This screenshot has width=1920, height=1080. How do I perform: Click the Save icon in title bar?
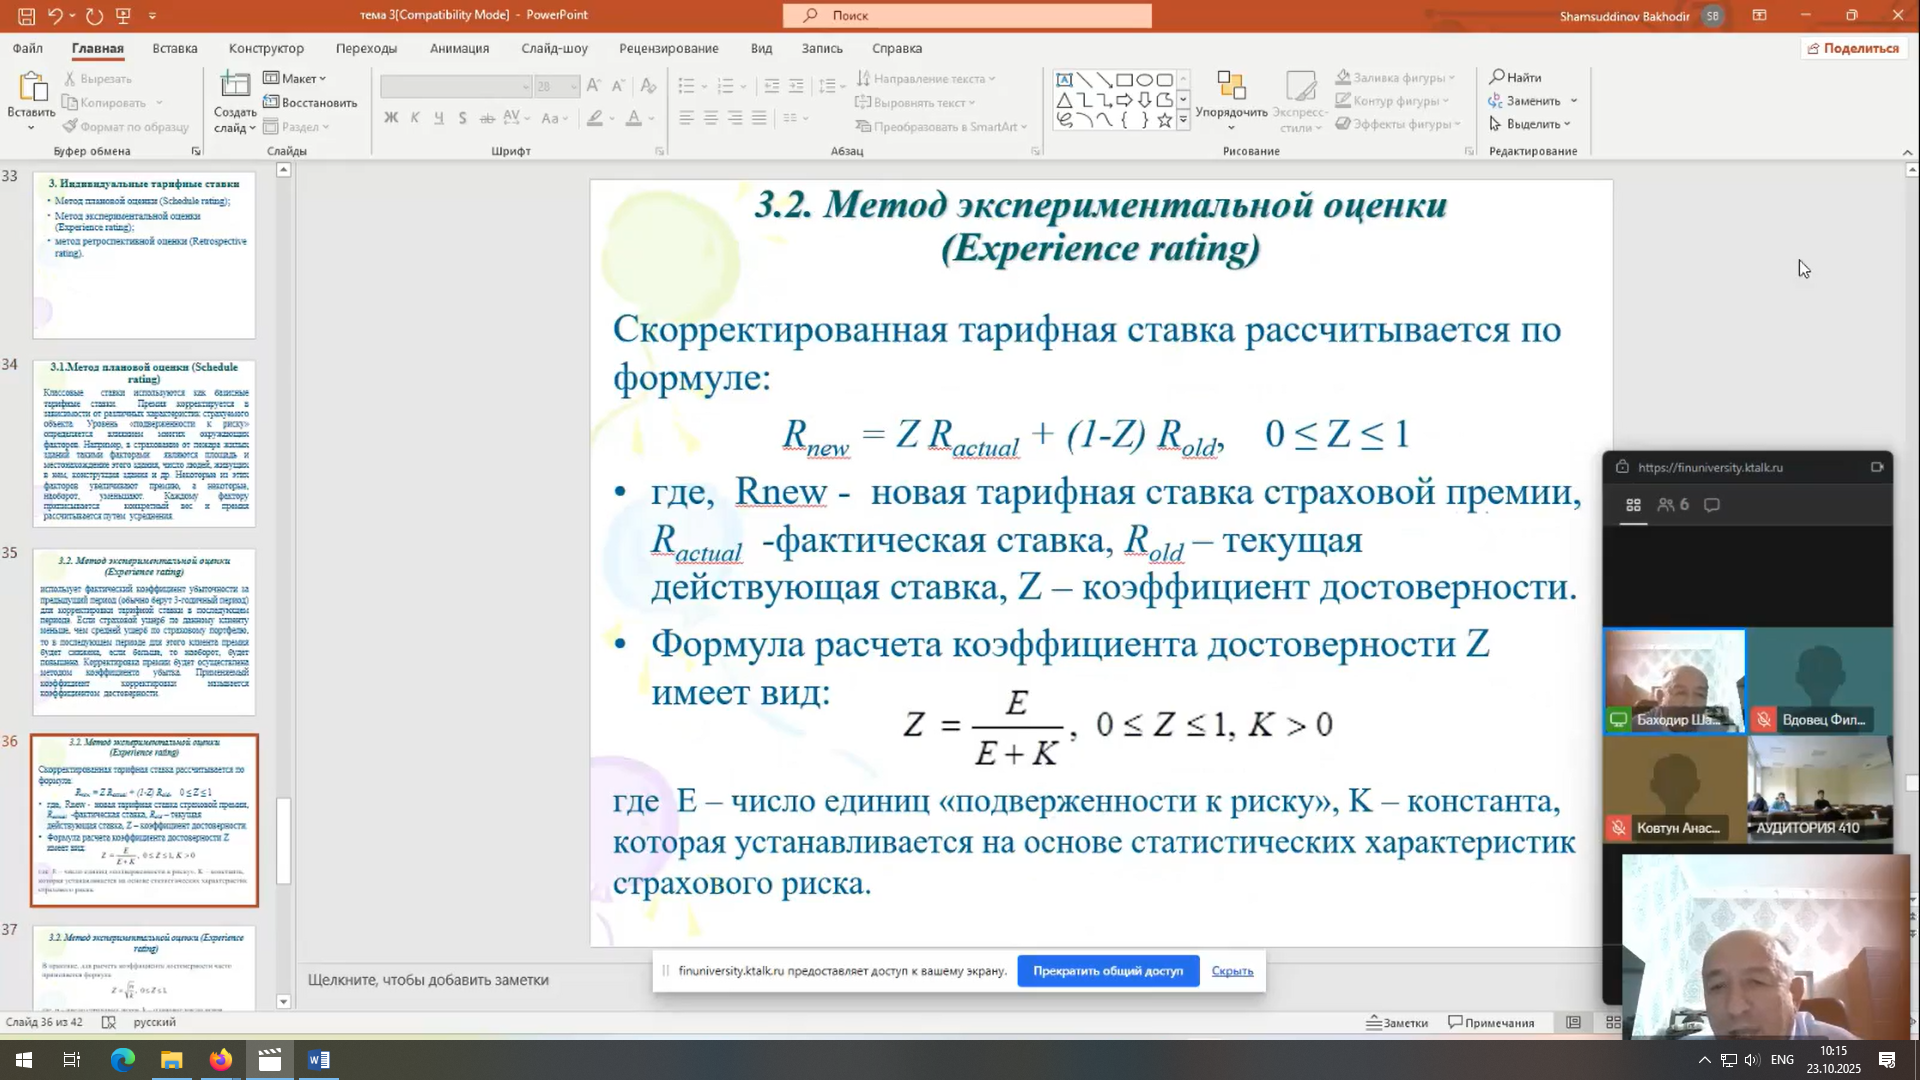(x=27, y=16)
